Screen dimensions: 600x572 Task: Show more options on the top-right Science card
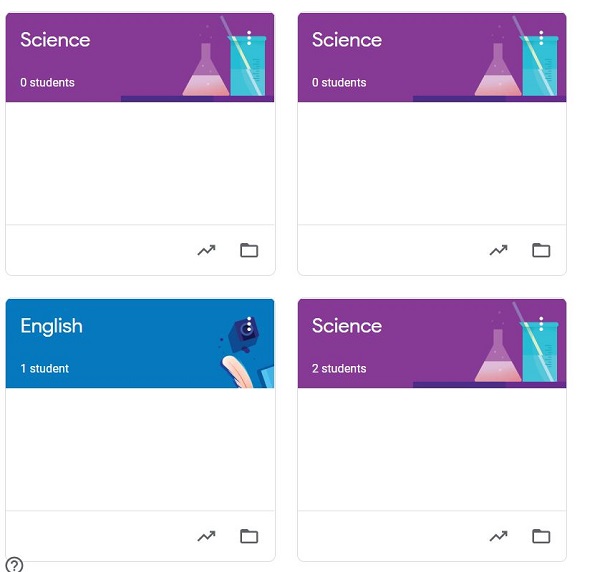pyautogui.click(x=541, y=39)
